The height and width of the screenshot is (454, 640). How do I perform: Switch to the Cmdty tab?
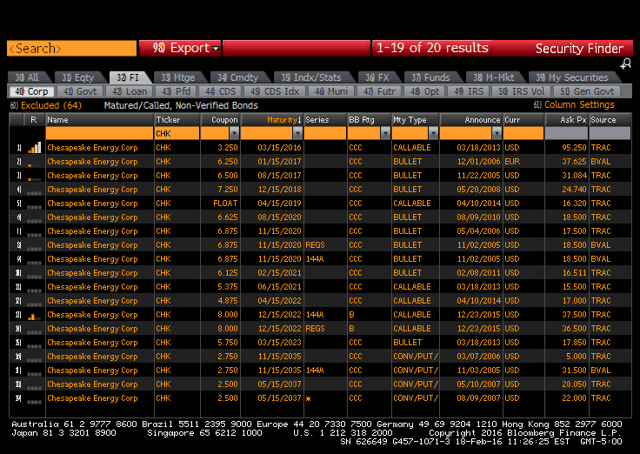(x=238, y=77)
